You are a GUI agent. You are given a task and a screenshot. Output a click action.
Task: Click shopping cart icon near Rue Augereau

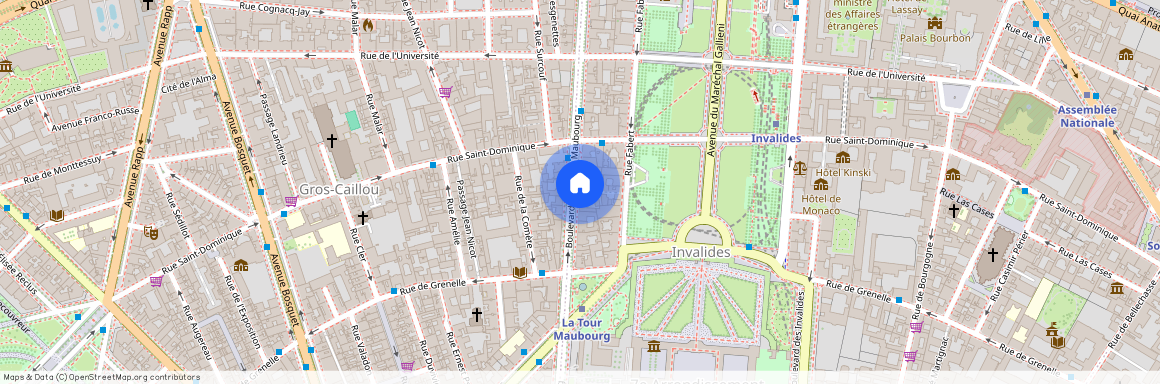tap(156, 280)
